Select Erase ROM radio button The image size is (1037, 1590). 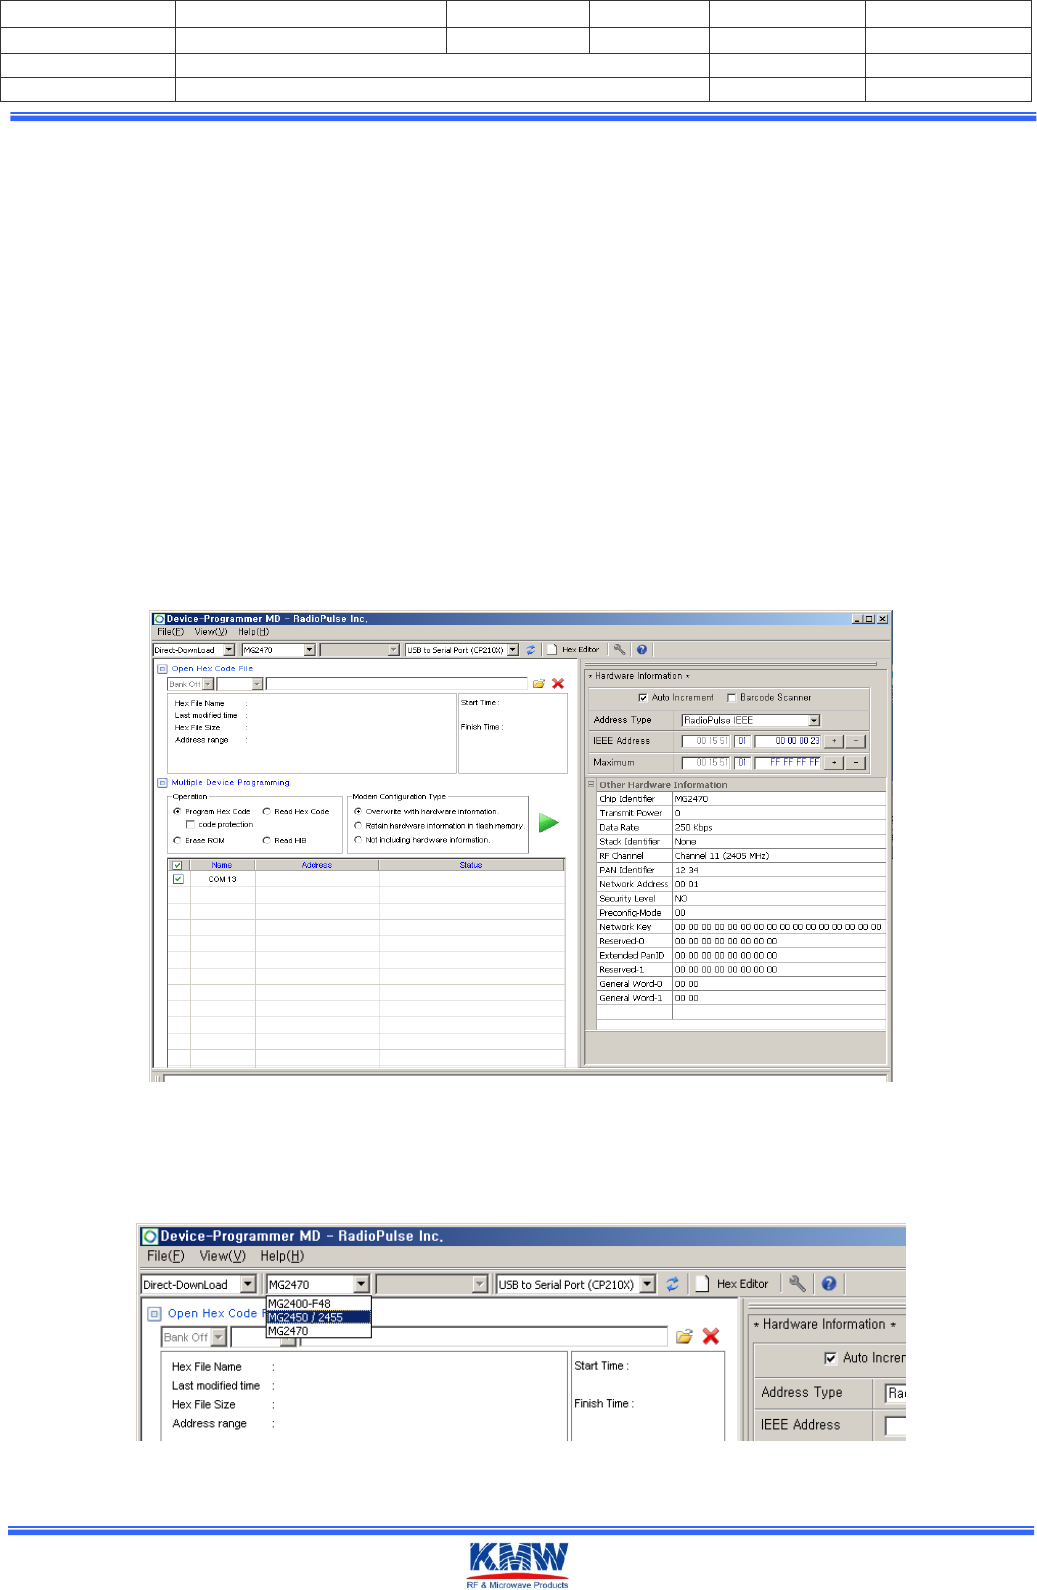pos(177,840)
